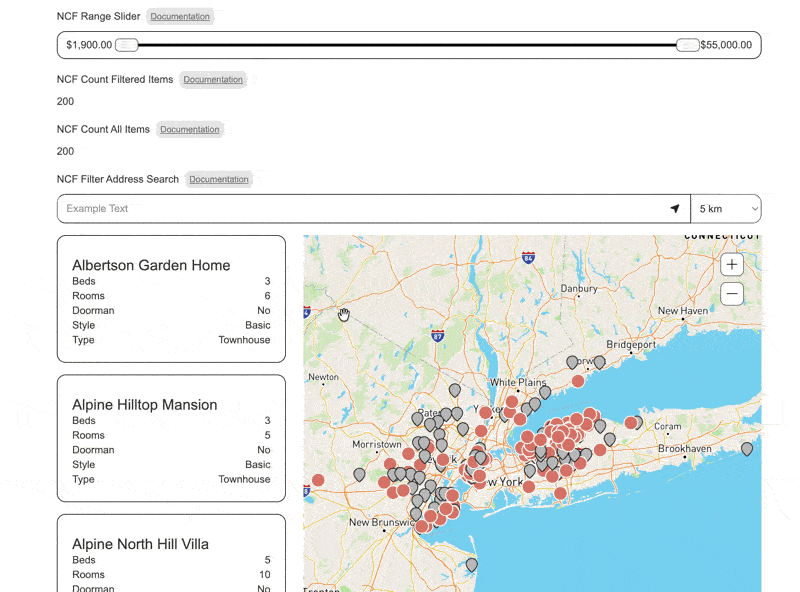Open Documentation link for NCF Count Filtered Items
The height and width of the screenshot is (592, 800).
click(213, 80)
